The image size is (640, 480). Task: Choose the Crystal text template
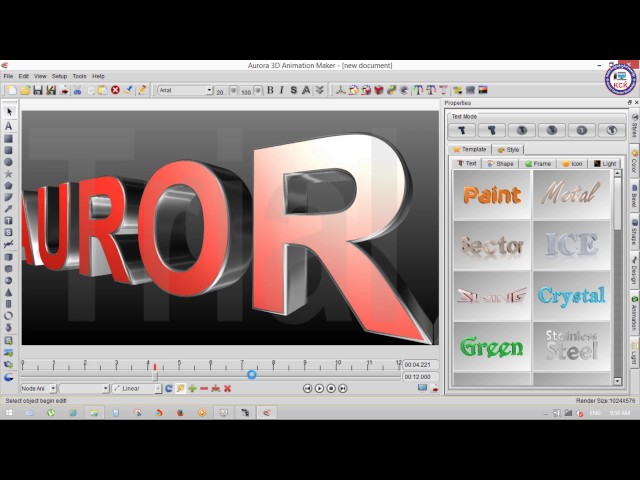(x=571, y=296)
